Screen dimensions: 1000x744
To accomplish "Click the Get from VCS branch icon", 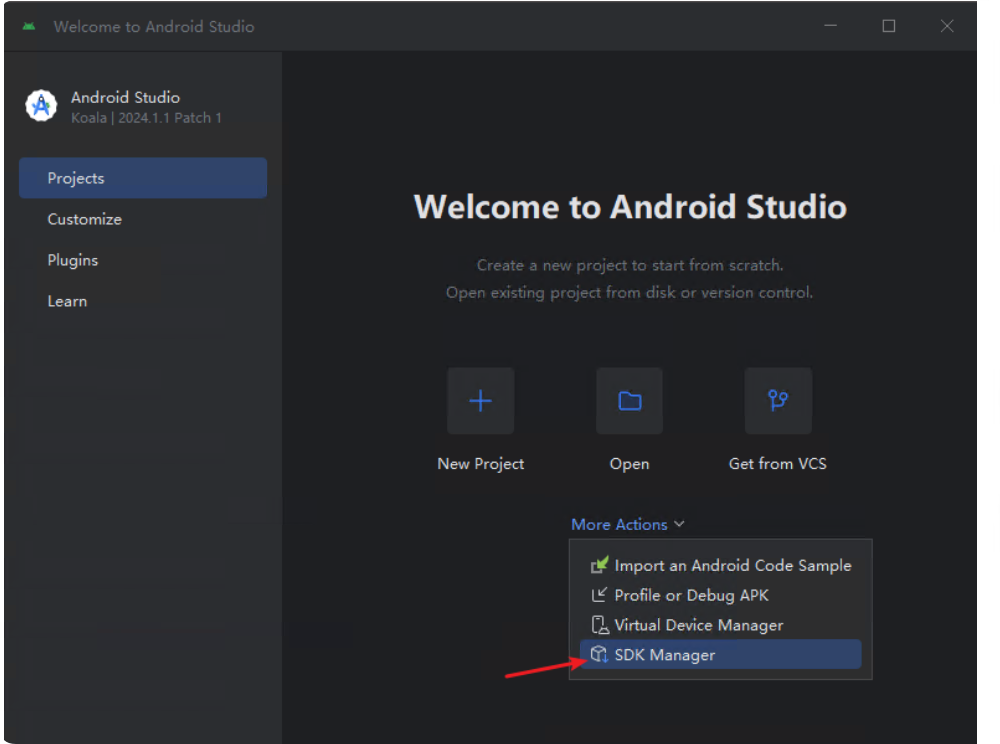I will [x=778, y=401].
